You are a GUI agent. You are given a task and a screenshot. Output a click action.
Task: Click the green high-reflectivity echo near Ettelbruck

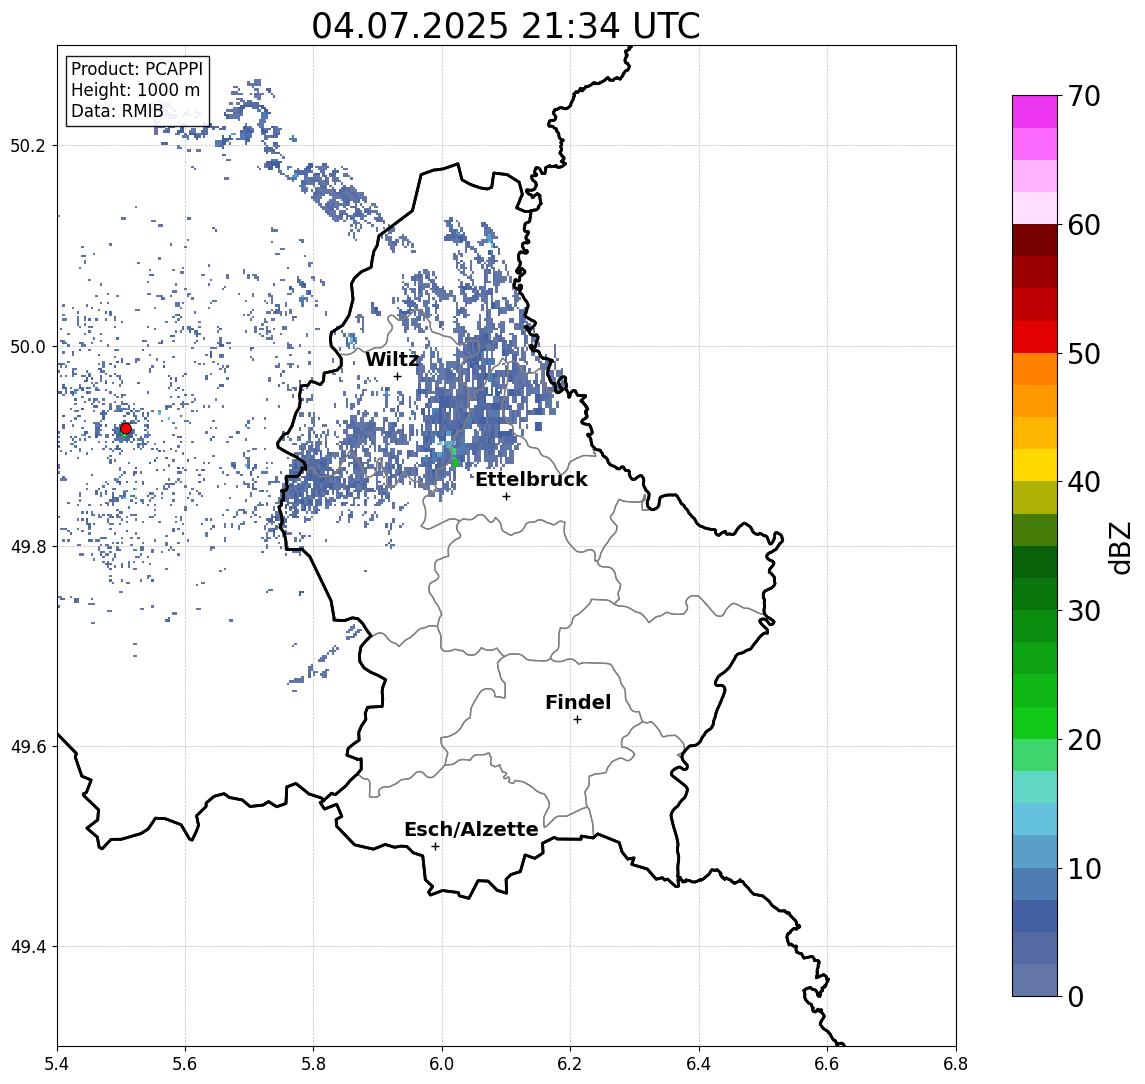[455, 459]
